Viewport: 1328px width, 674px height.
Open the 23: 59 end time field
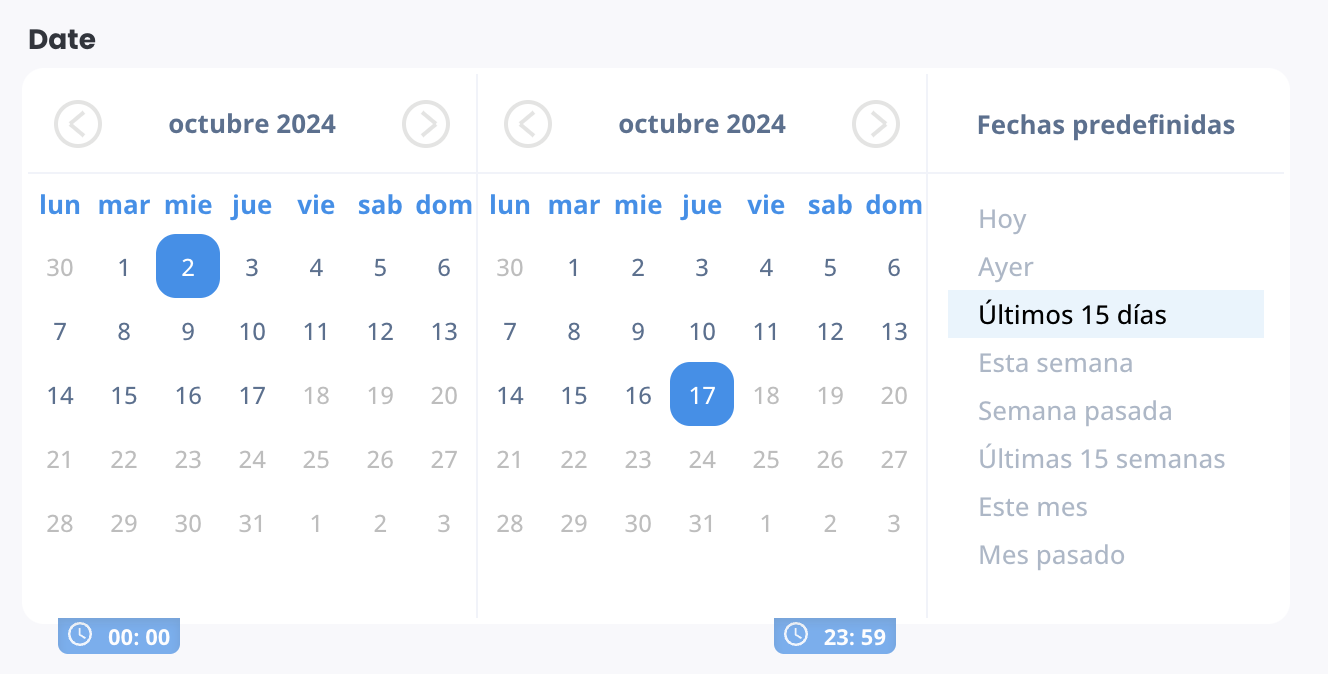pyautogui.click(x=835, y=636)
